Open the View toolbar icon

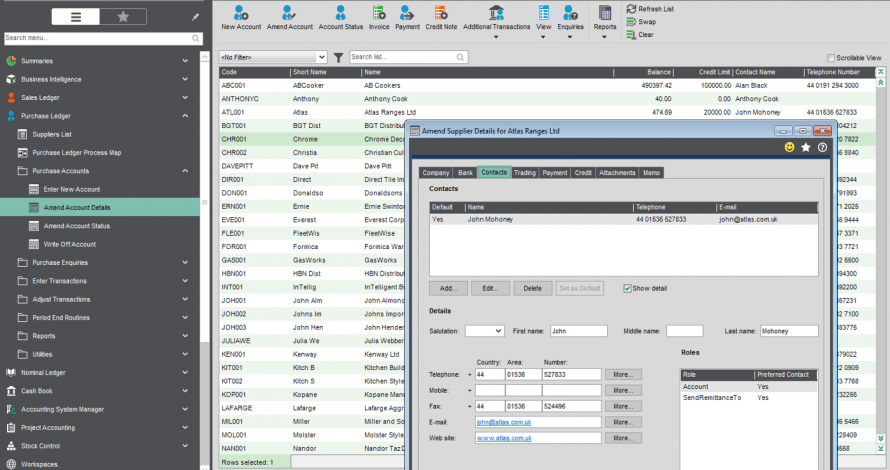(x=543, y=22)
